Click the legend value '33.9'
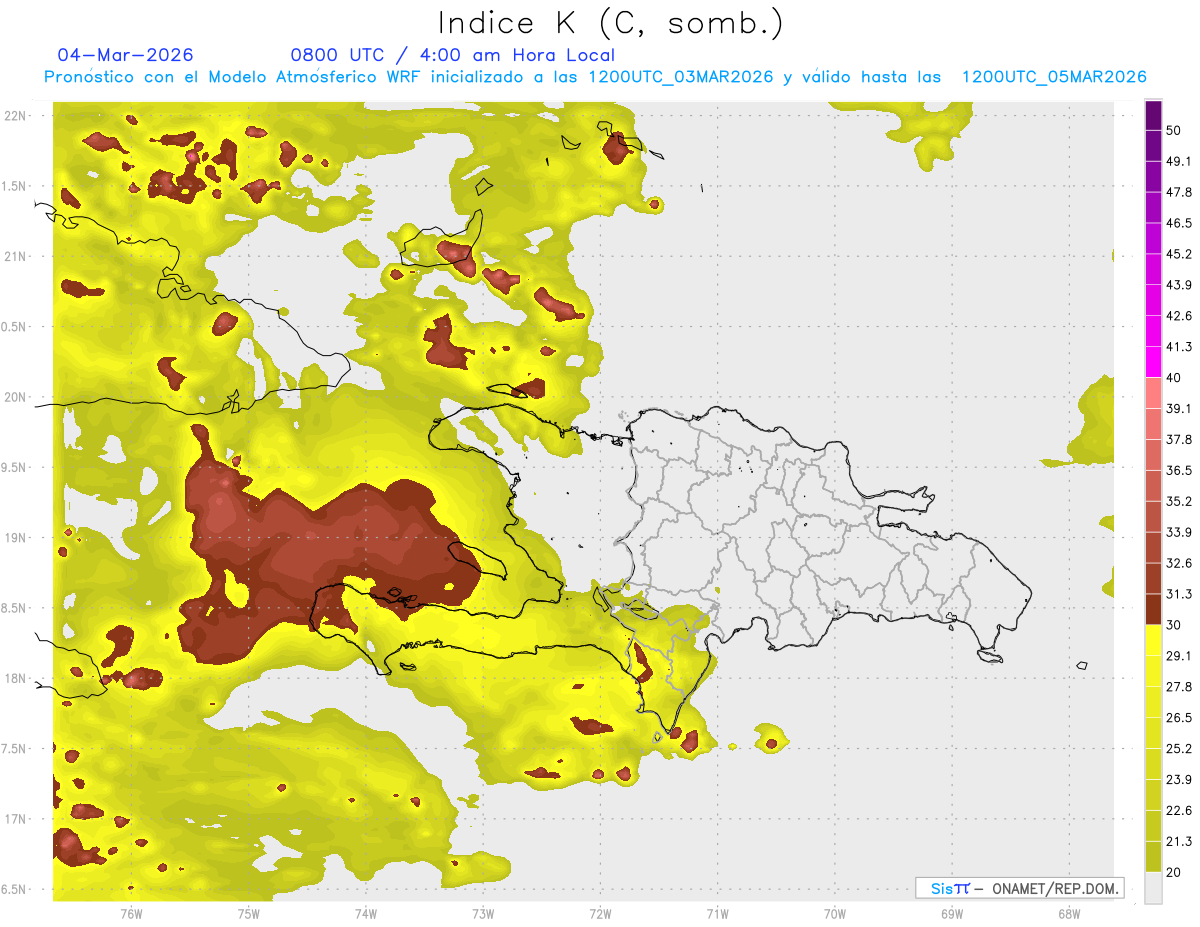This screenshot has height=927, width=1200. (x=1179, y=533)
